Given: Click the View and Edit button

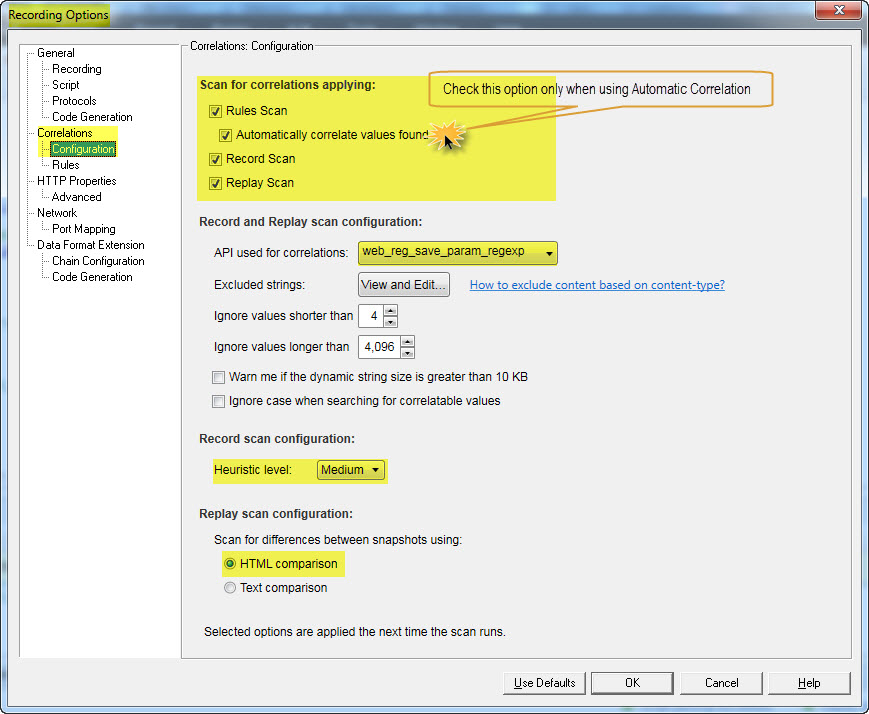Looking at the screenshot, I should coord(404,285).
